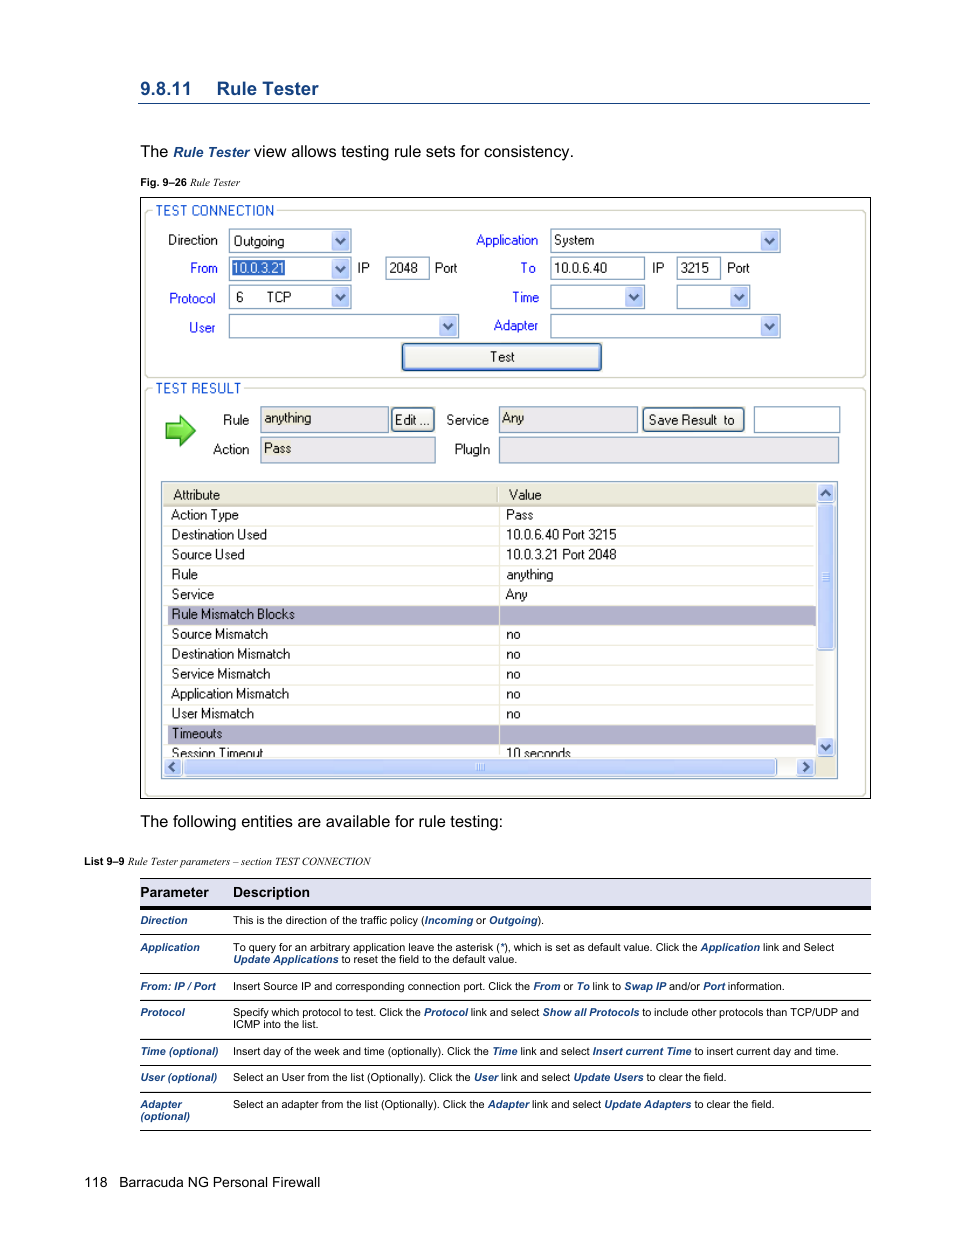Click the Rule Tester link in intro sentence

pos(211,152)
